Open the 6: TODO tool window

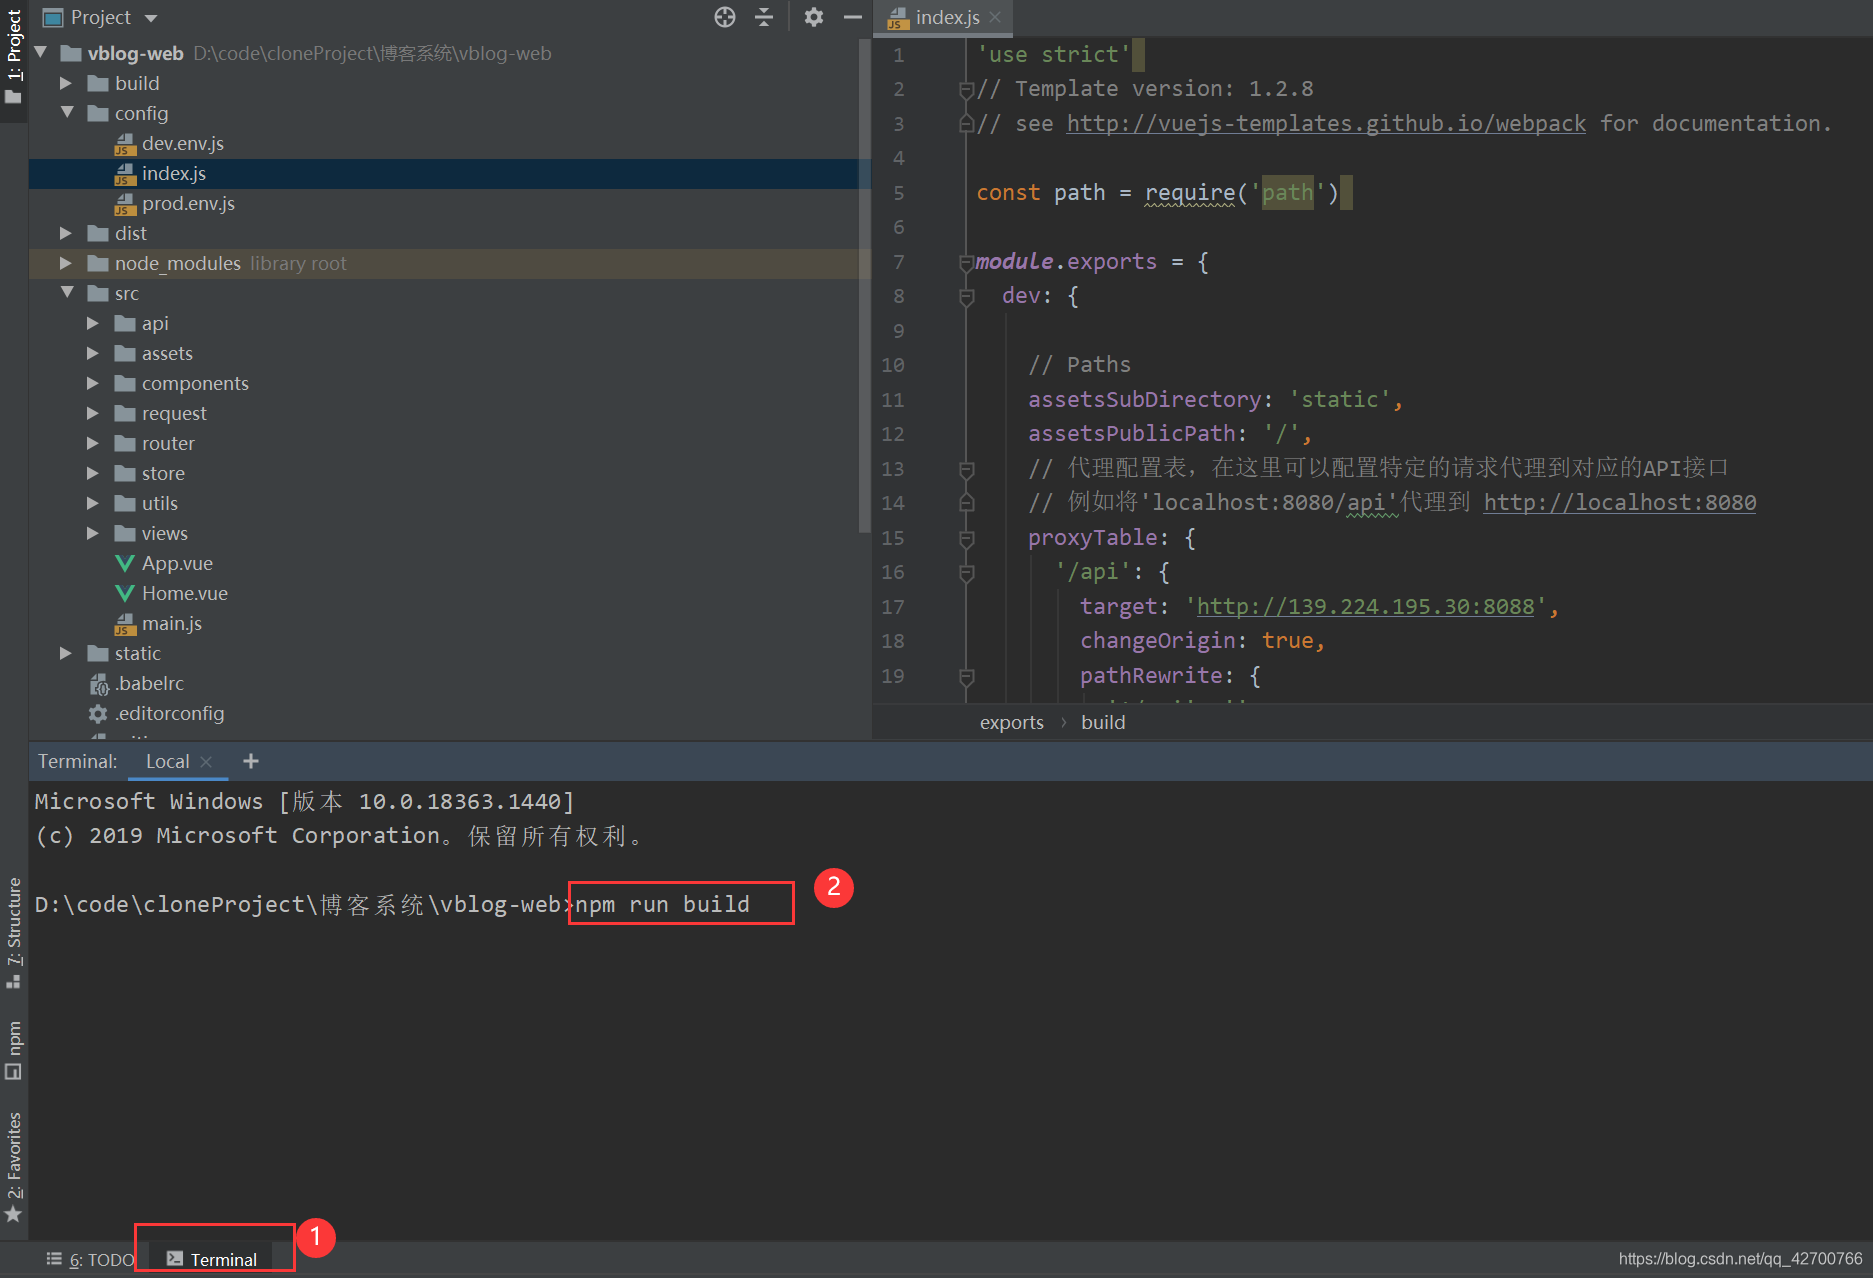click(91, 1259)
